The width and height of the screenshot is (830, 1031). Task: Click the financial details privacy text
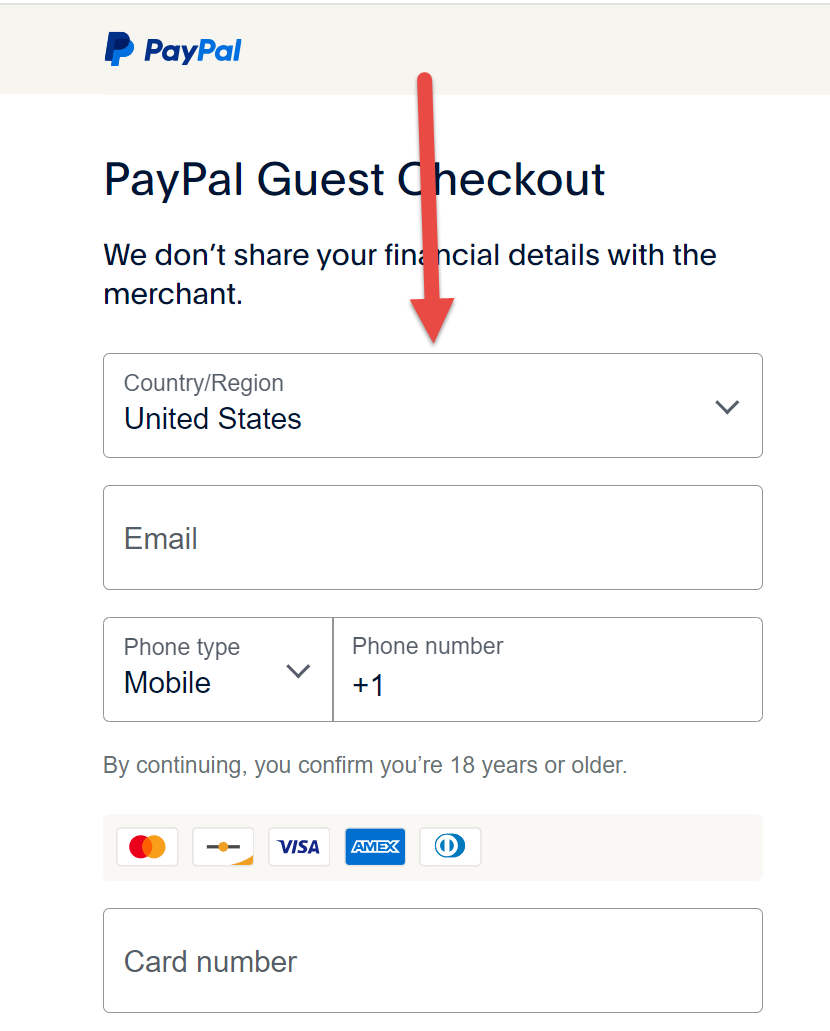coord(410,274)
